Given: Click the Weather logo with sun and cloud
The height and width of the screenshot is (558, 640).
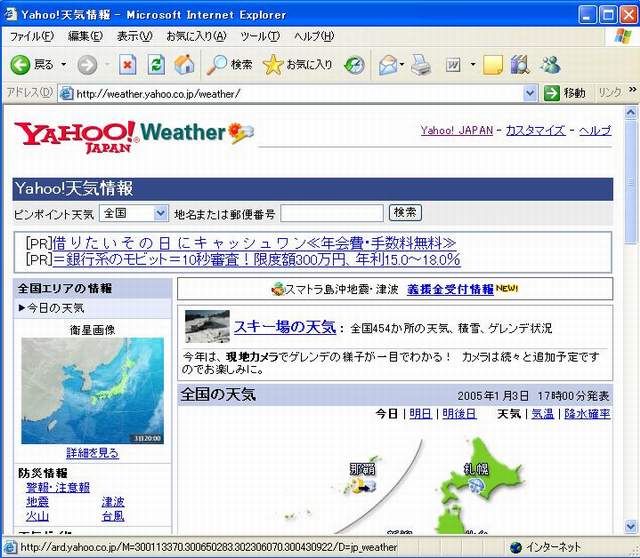Looking at the screenshot, I should pyautogui.click(x=197, y=133).
